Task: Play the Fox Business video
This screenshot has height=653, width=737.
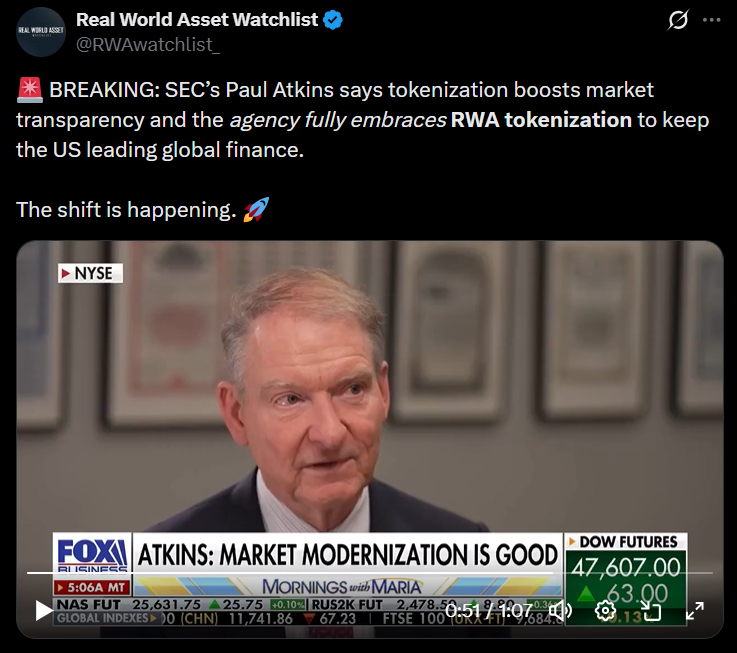Action: 44,610
